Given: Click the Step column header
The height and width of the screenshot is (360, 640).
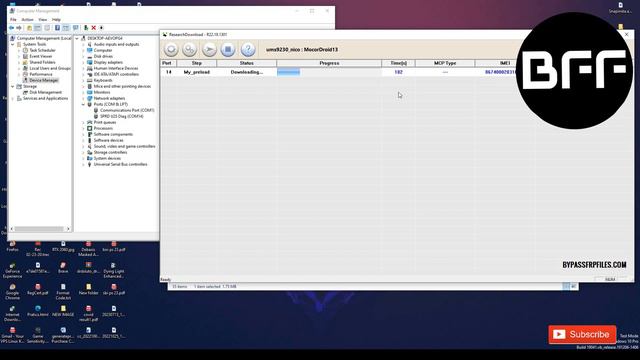Looking at the screenshot, I should 197,63.
